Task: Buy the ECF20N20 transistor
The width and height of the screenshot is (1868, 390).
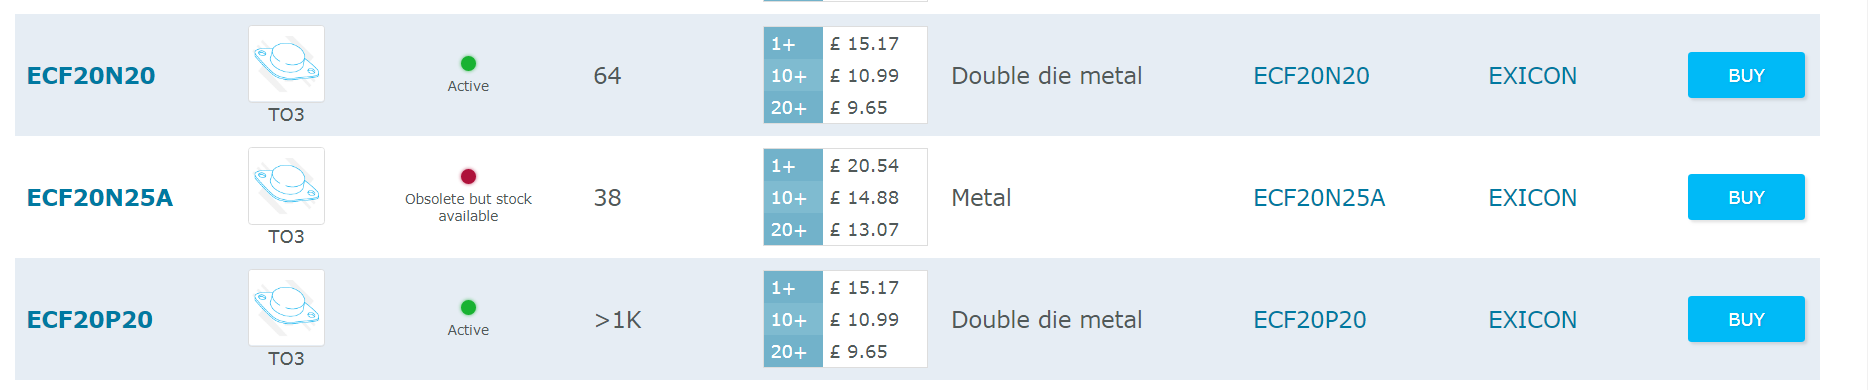Action: coord(1746,75)
